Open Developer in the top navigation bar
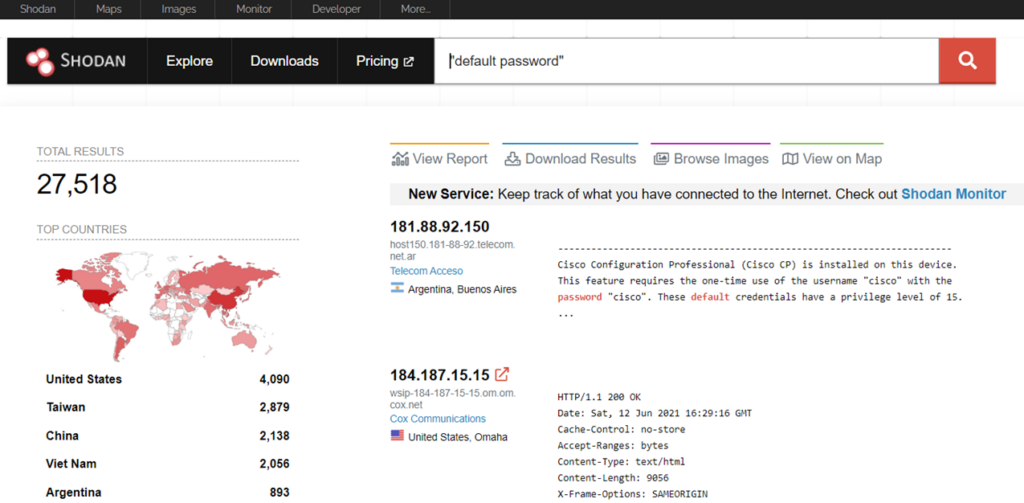 click(336, 9)
